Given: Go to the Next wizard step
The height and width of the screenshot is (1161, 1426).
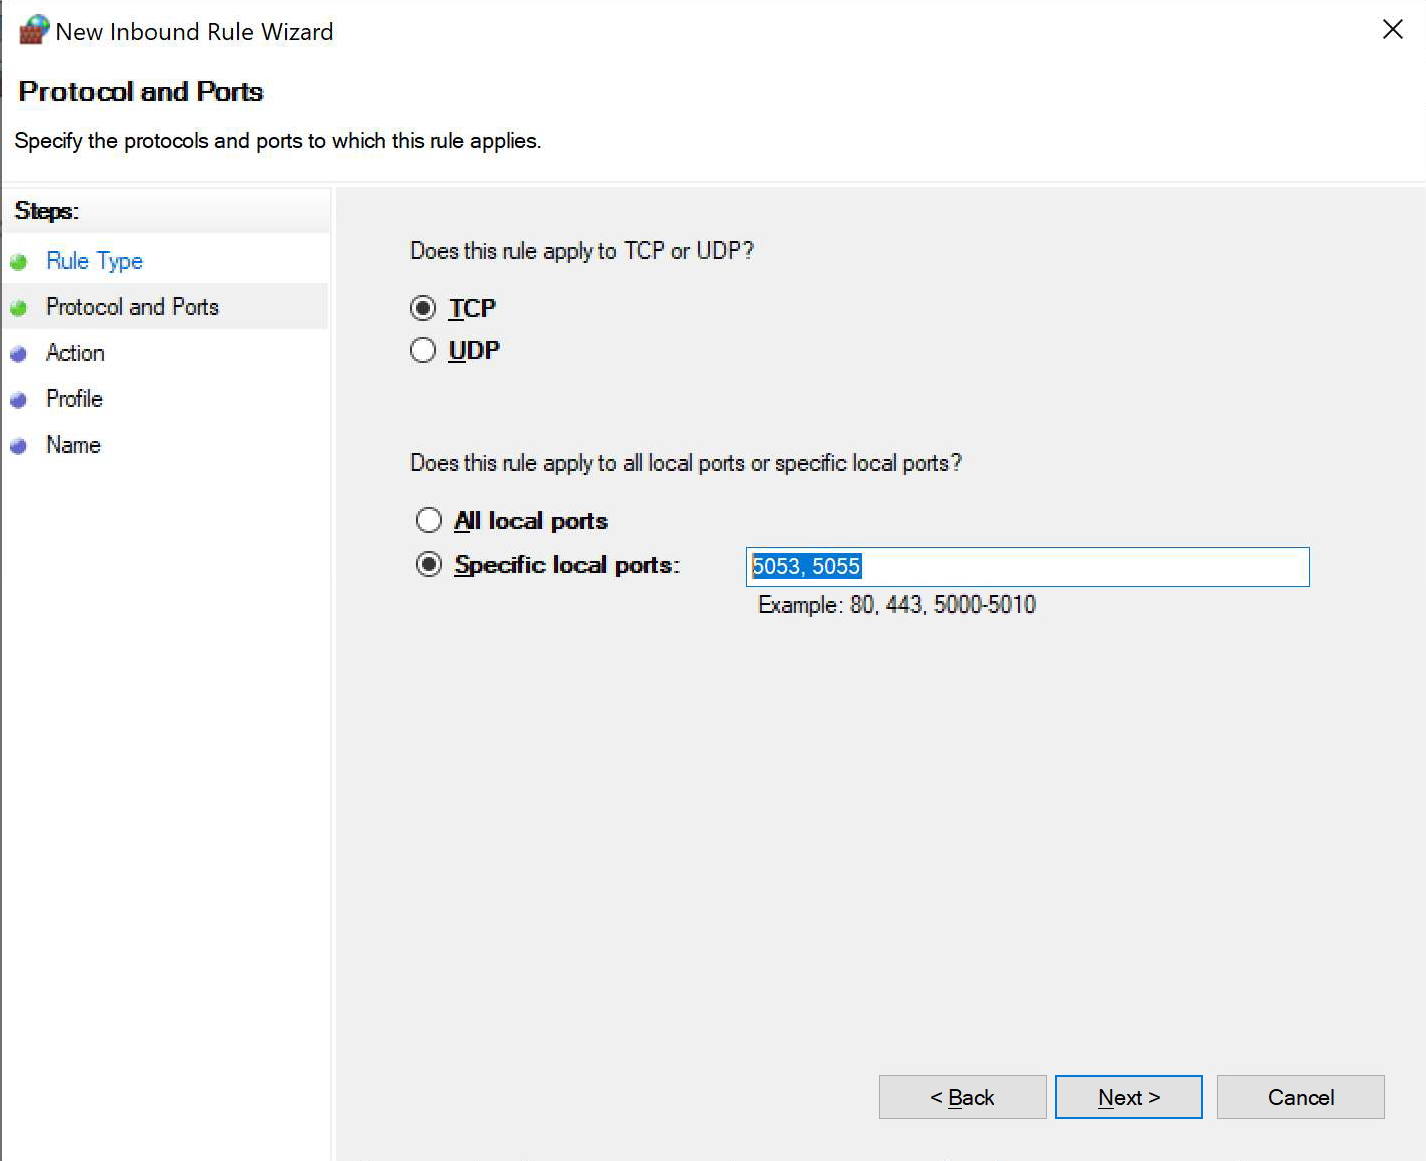Looking at the screenshot, I should [x=1128, y=1097].
